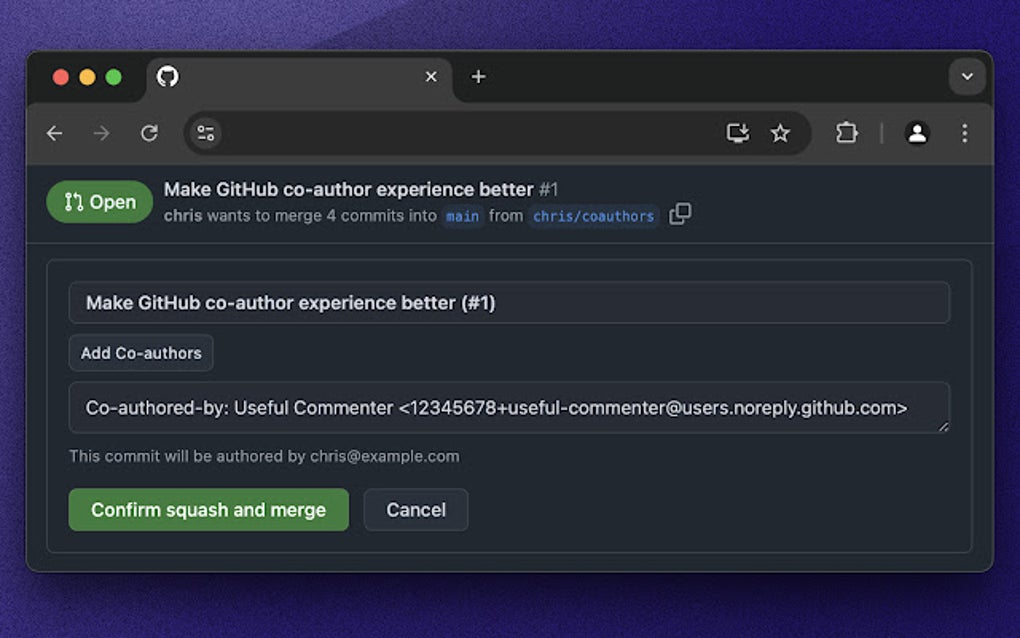Click the install site icon in the address bar
The width and height of the screenshot is (1020, 638).
[x=737, y=133]
